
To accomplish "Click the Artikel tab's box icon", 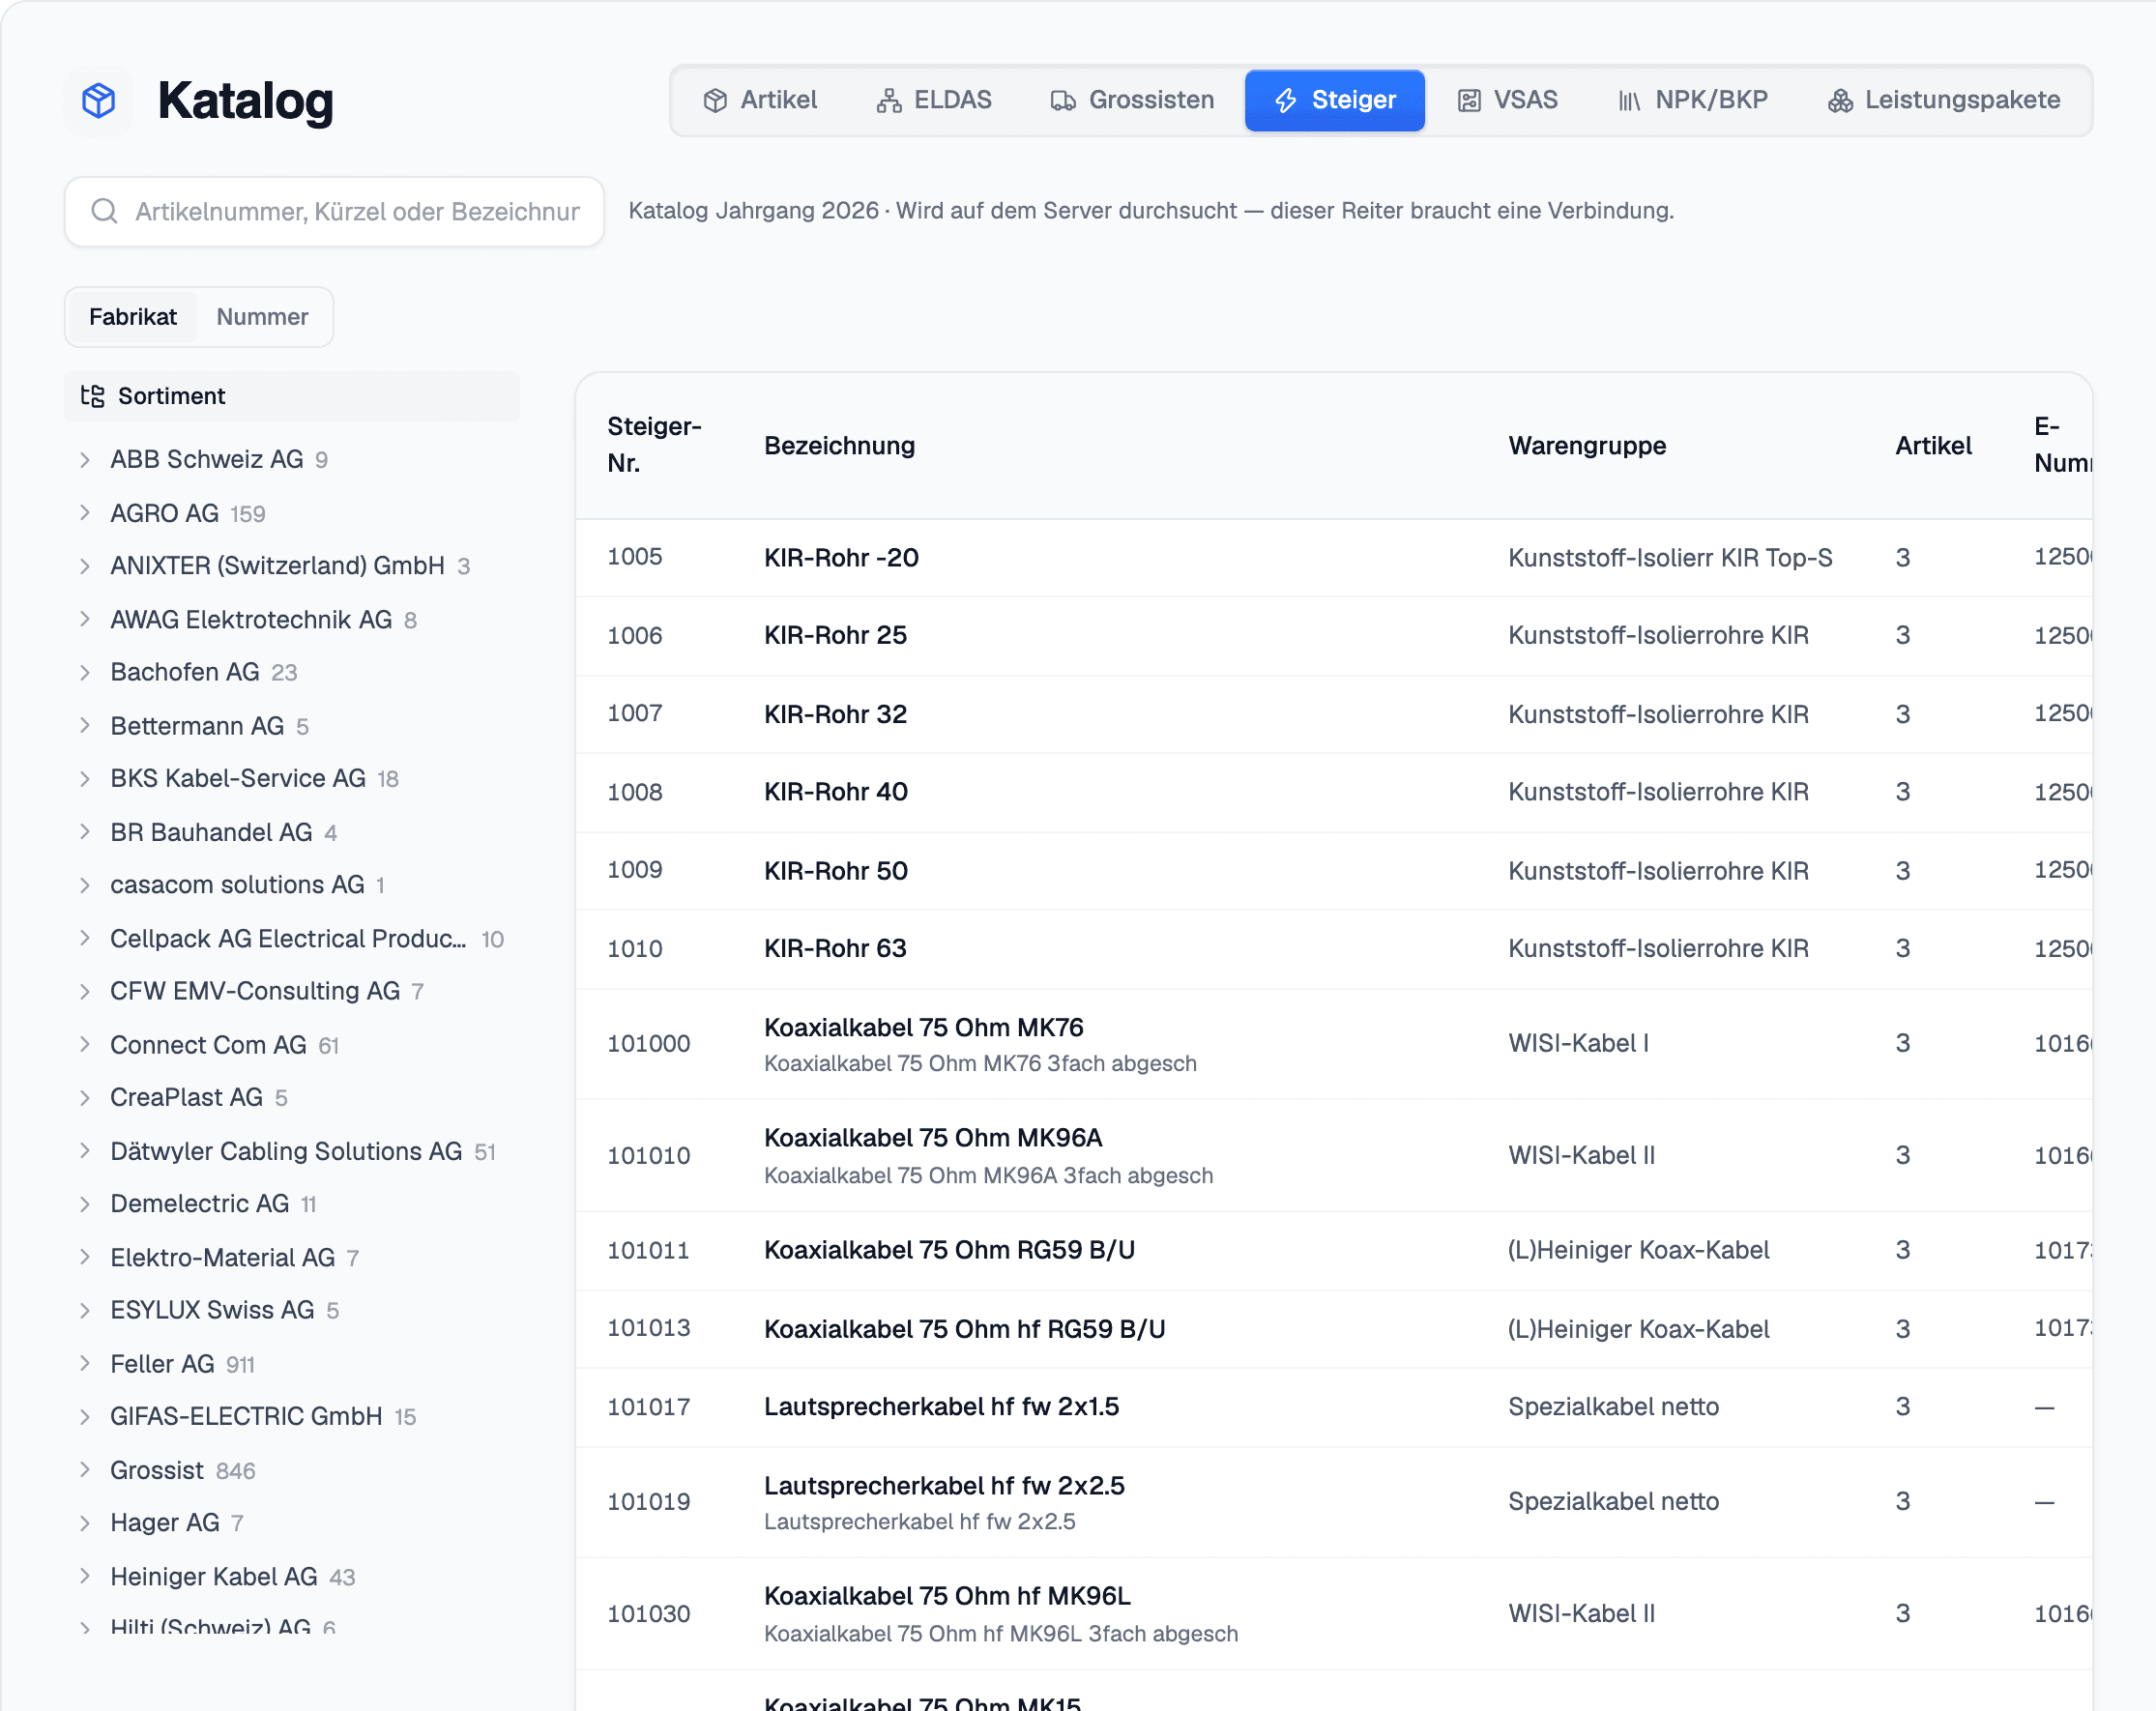I will (x=715, y=101).
